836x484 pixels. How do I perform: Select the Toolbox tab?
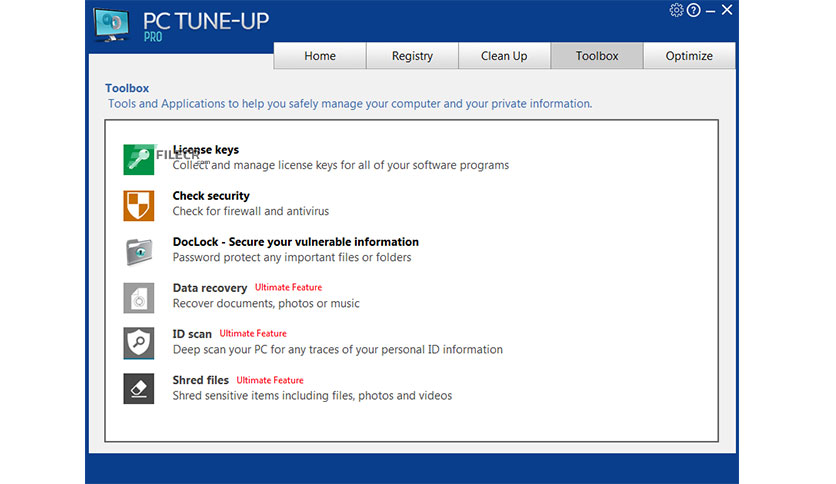597,56
